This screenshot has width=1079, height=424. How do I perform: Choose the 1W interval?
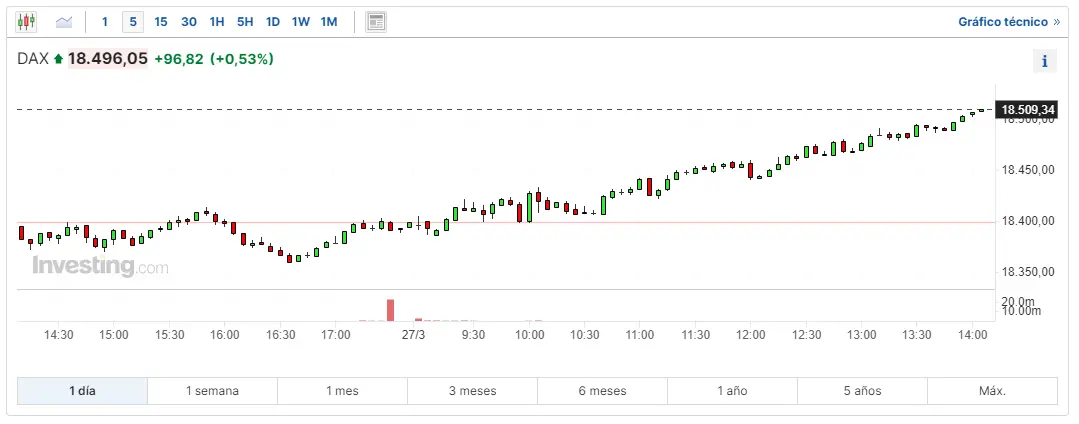tap(300, 21)
